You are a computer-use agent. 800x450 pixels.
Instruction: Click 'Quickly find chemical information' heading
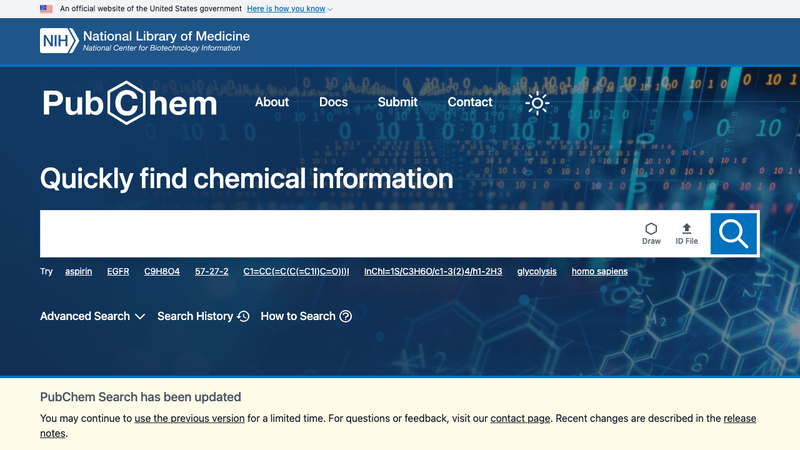pos(246,179)
